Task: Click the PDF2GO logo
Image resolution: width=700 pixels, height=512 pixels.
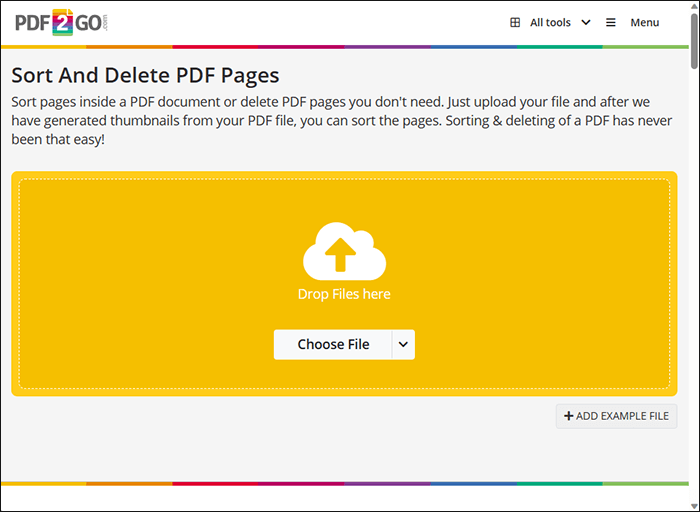Action: pos(59,22)
